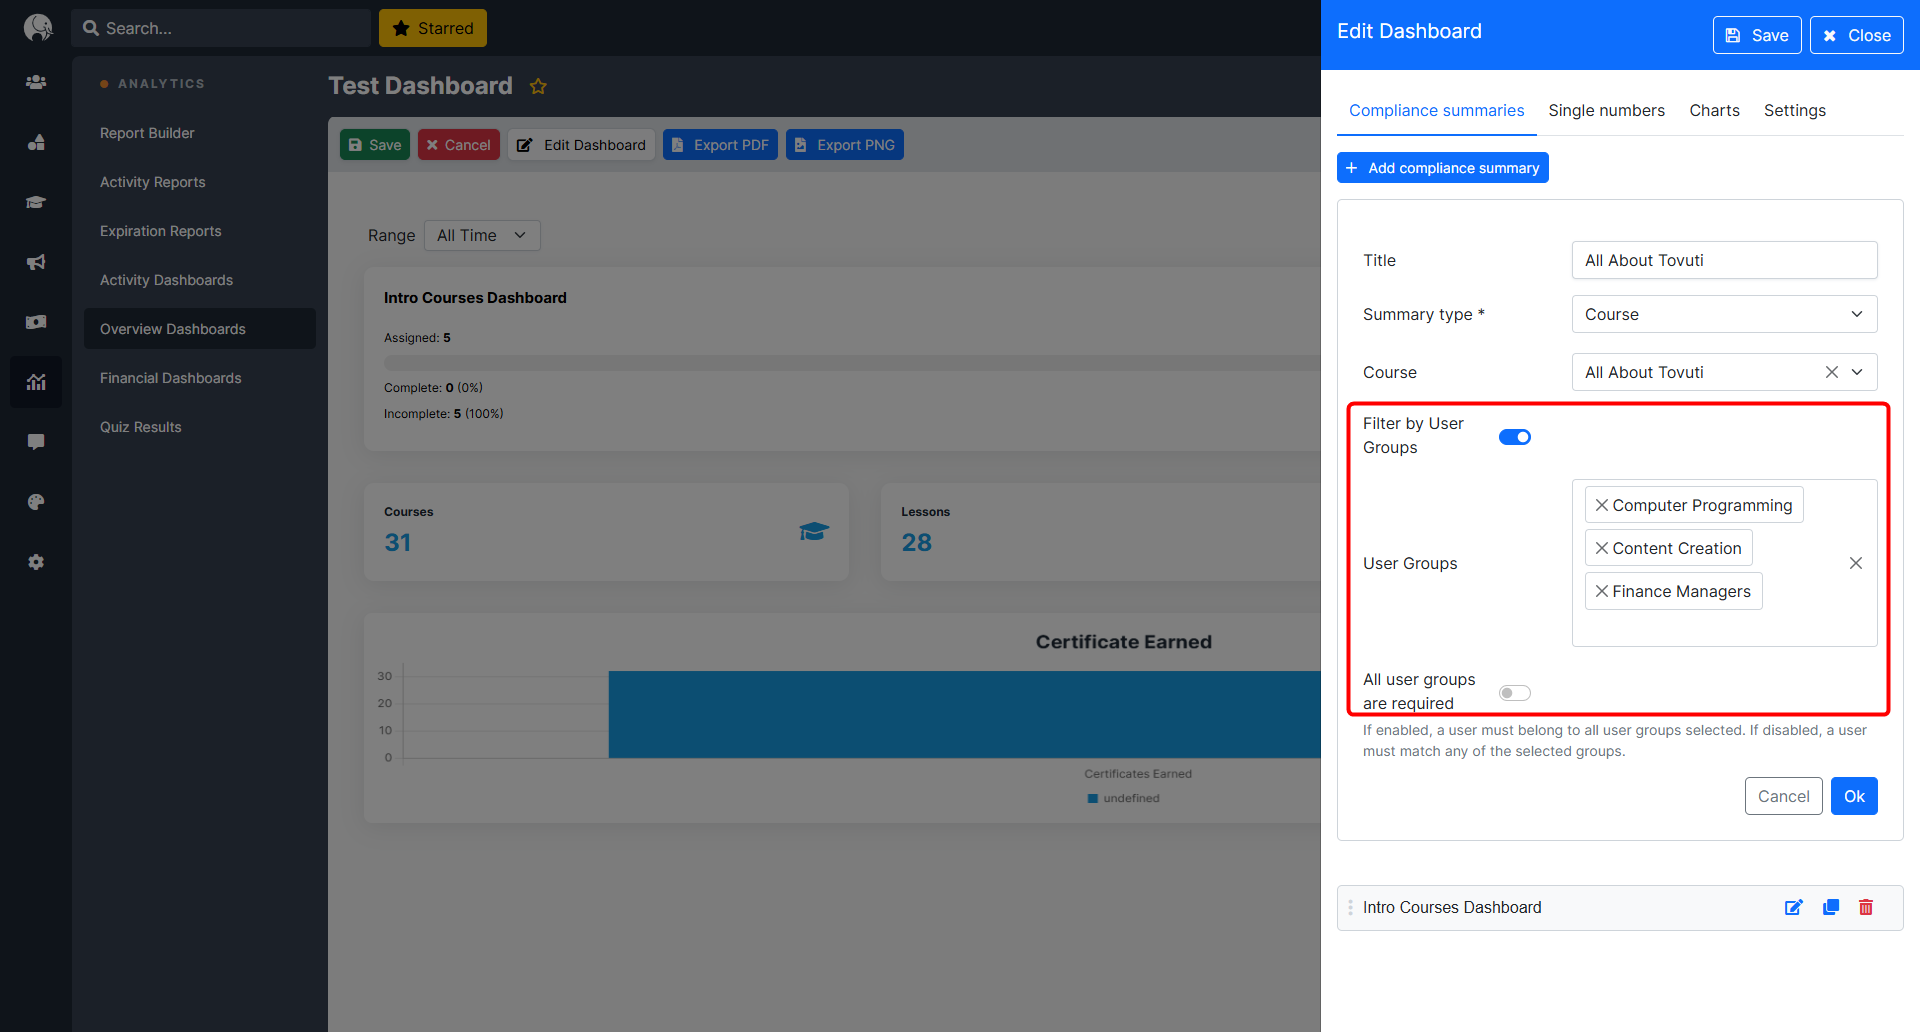Open the users group sidebar icon

[x=36, y=82]
